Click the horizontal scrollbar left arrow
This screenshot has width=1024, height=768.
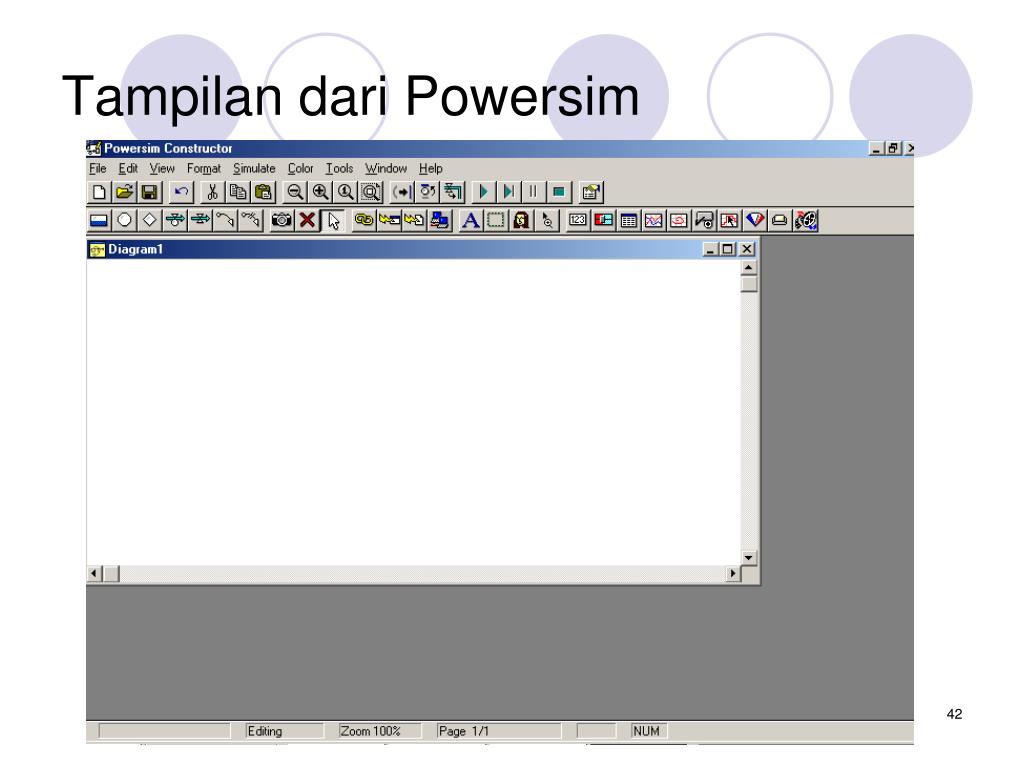tap(94, 573)
